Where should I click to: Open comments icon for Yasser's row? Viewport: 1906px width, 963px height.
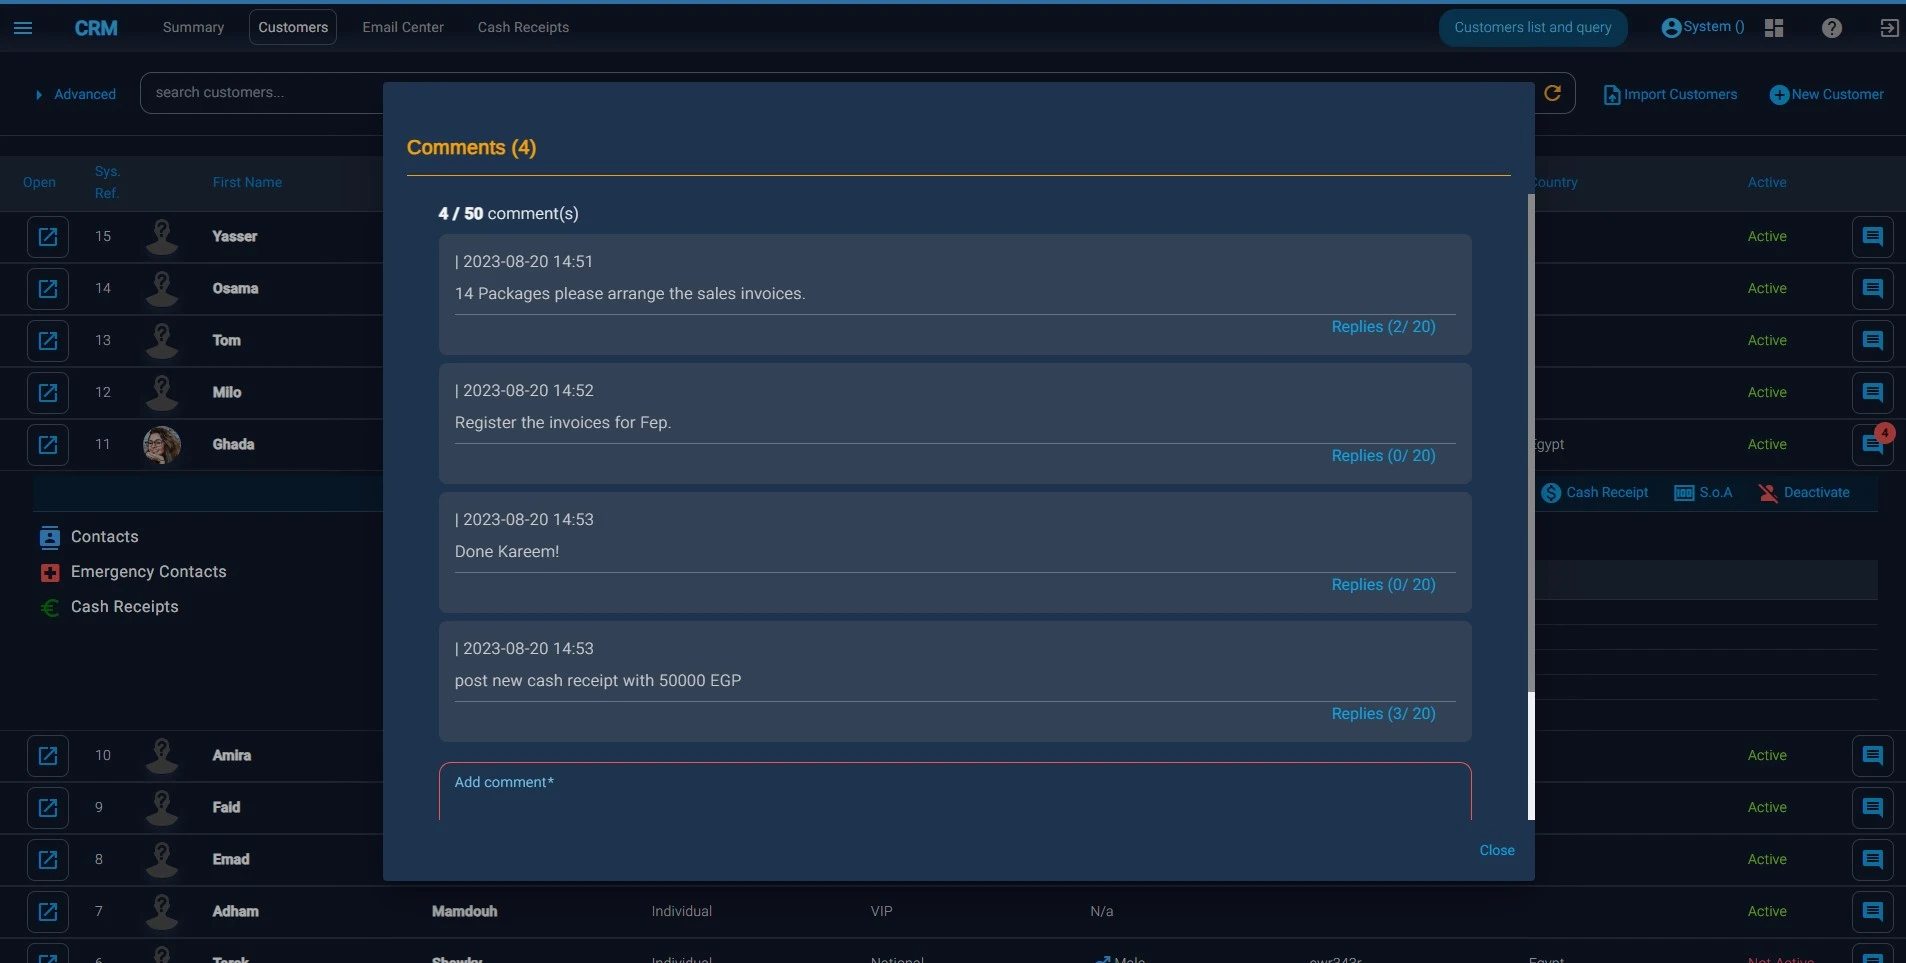coord(1873,237)
